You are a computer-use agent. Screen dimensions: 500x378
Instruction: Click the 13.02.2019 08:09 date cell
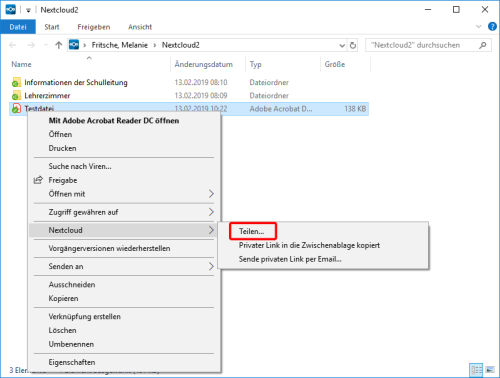[201, 96]
